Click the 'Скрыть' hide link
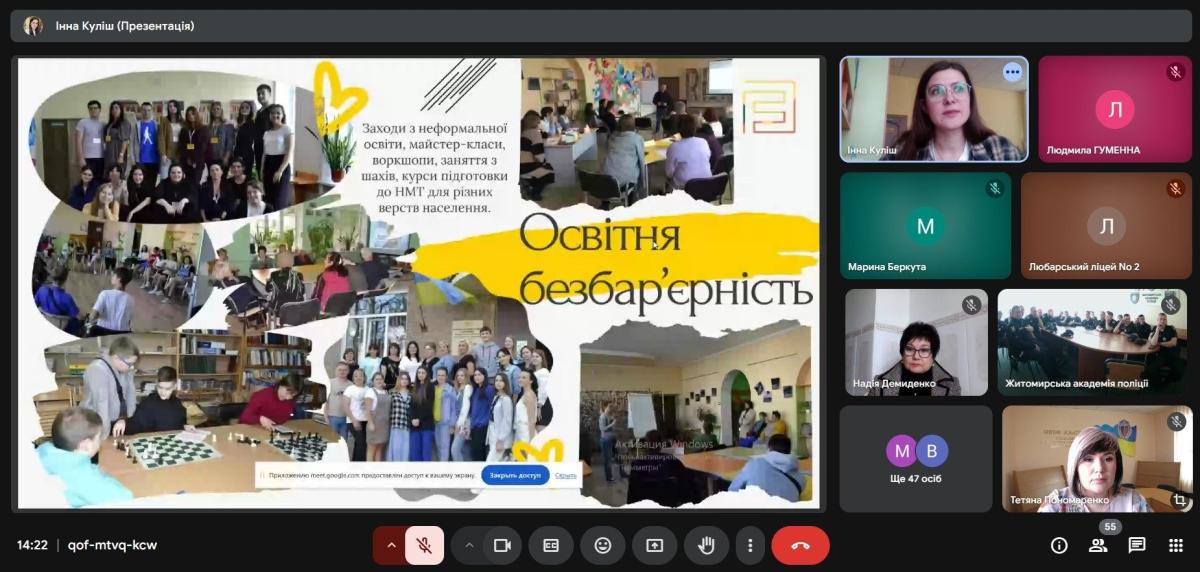 coord(566,475)
